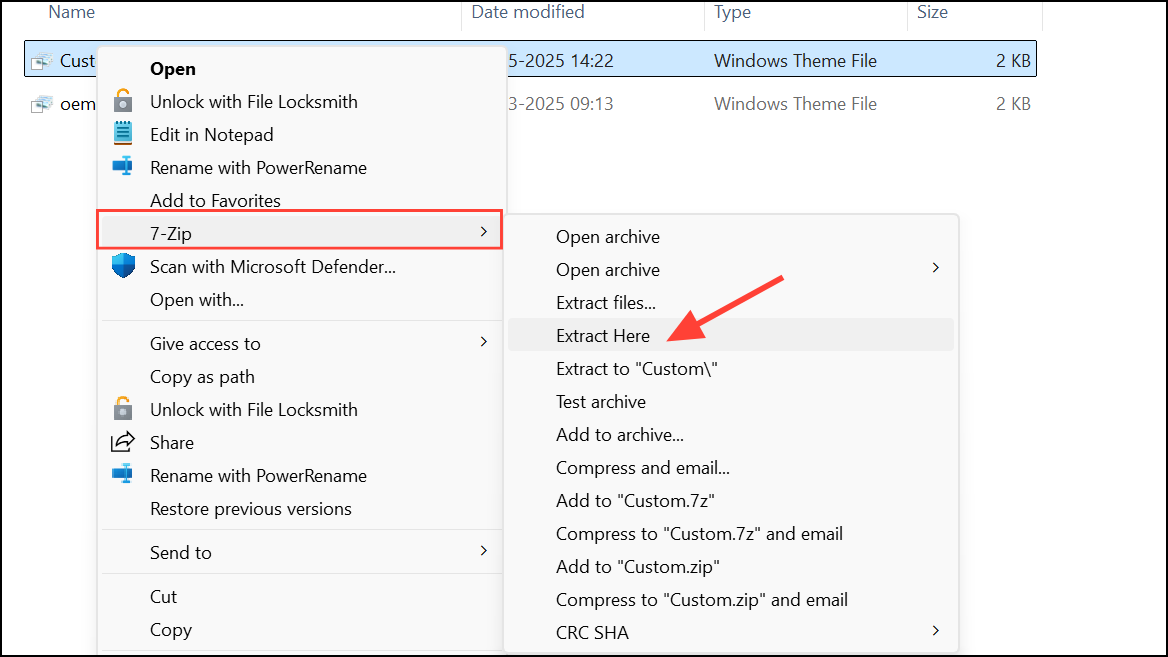Sort files by the Date modified column

pyautogui.click(x=527, y=12)
